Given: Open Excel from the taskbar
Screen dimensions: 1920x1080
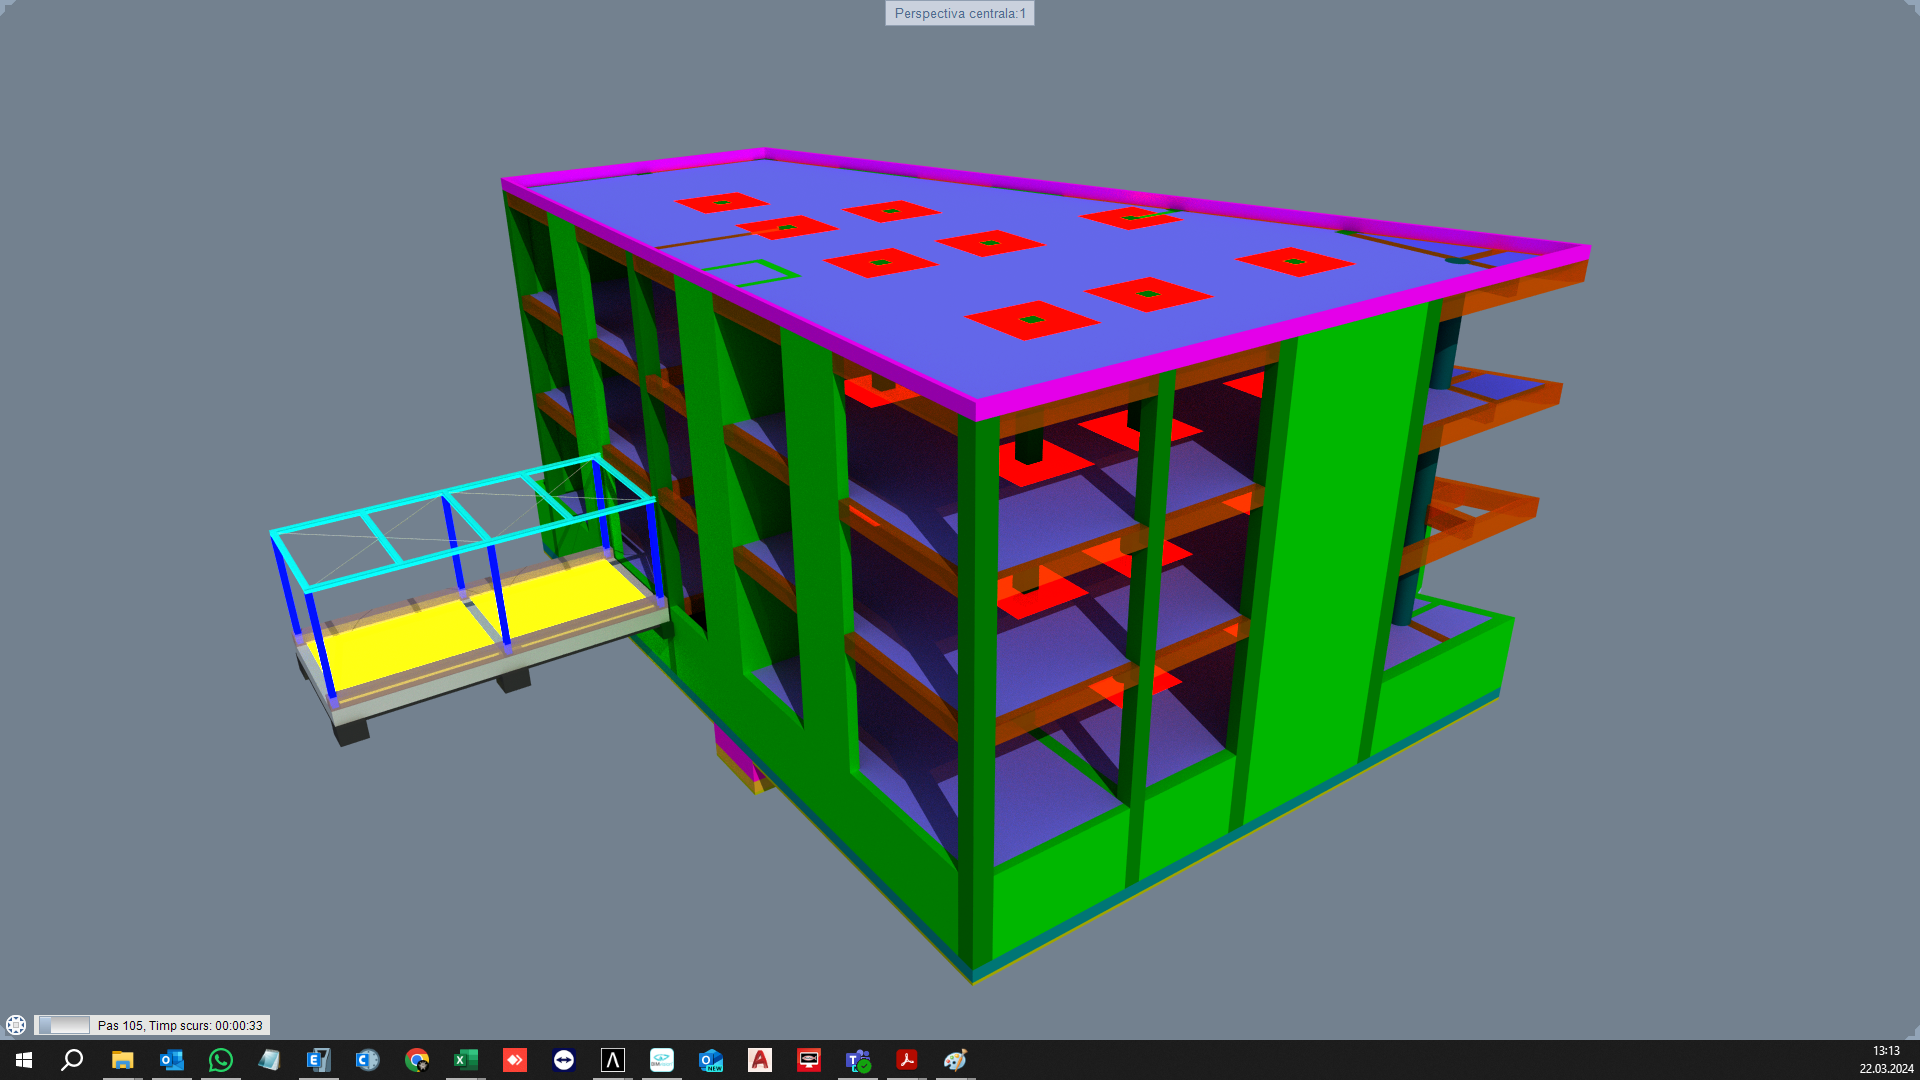Looking at the screenshot, I should click(465, 1060).
